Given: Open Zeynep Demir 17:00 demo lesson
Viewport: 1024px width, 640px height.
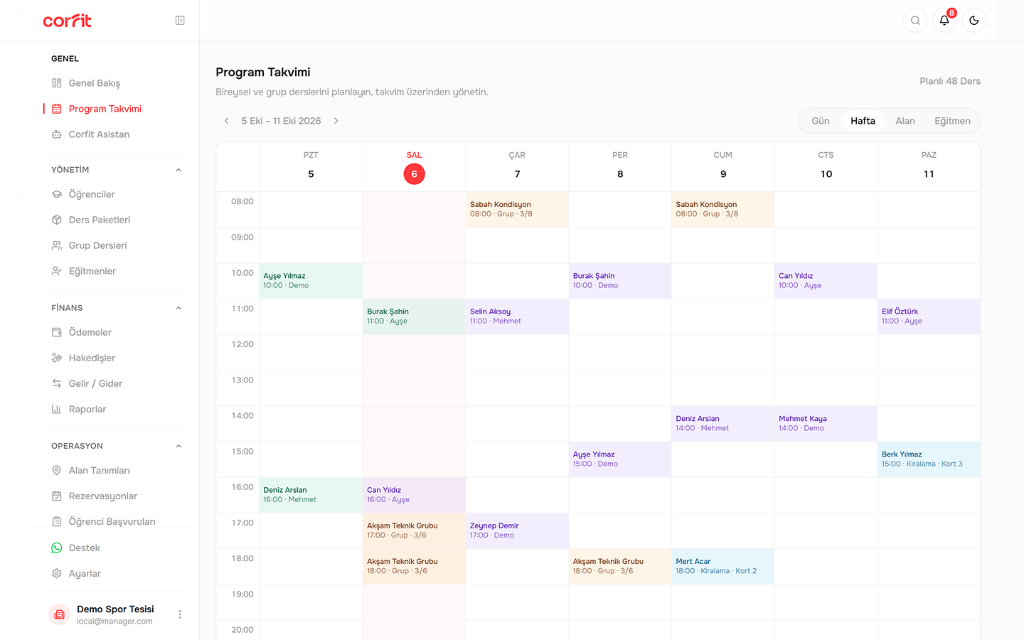Looking at the screenshot, I should (x=517, y=530).
